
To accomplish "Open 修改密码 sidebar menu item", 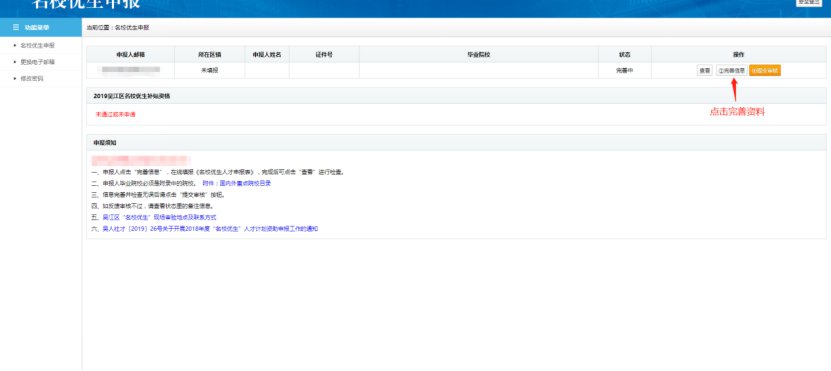I will (32, 78).
